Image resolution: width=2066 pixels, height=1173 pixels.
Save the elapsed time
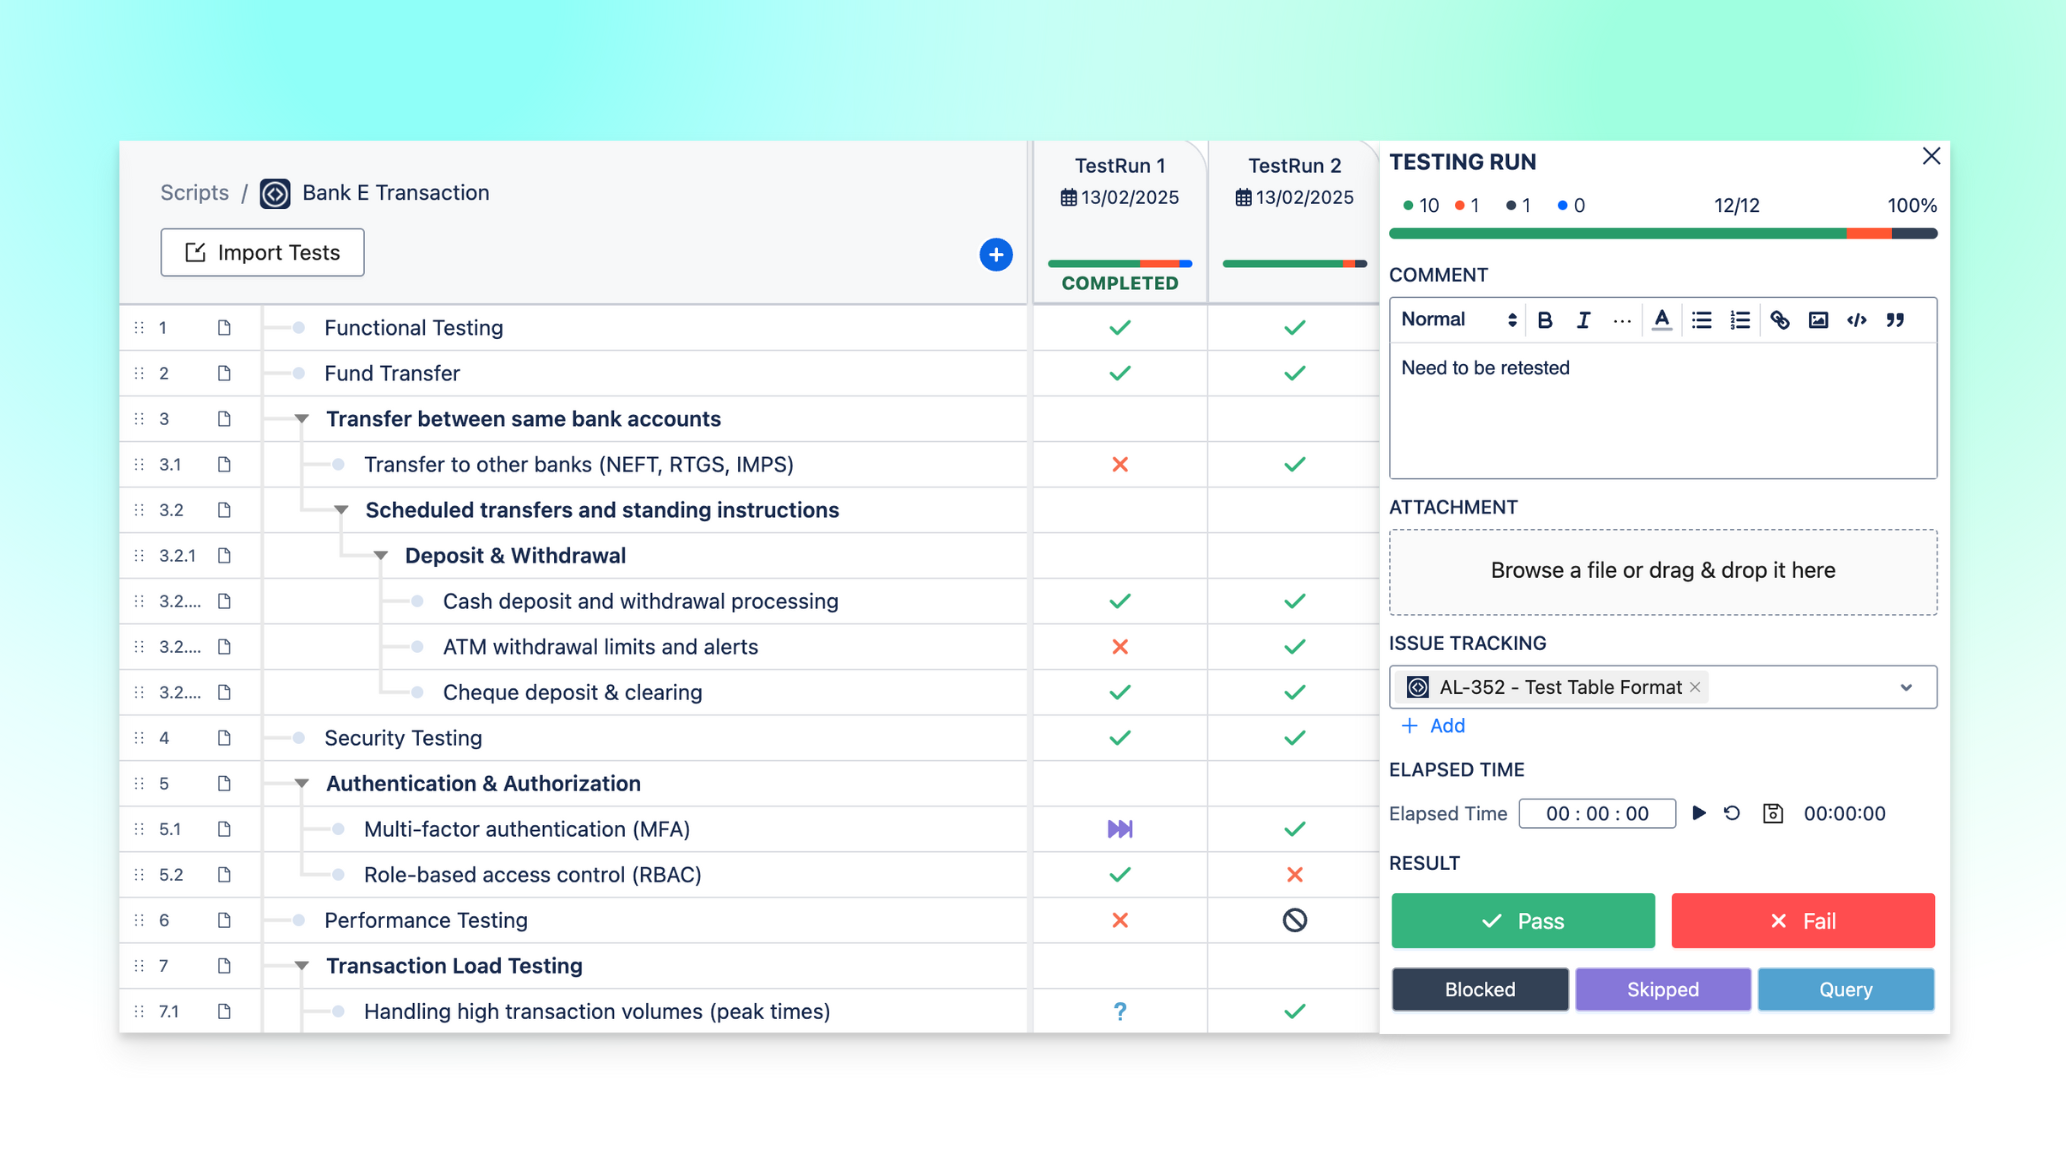(1772, 813)
